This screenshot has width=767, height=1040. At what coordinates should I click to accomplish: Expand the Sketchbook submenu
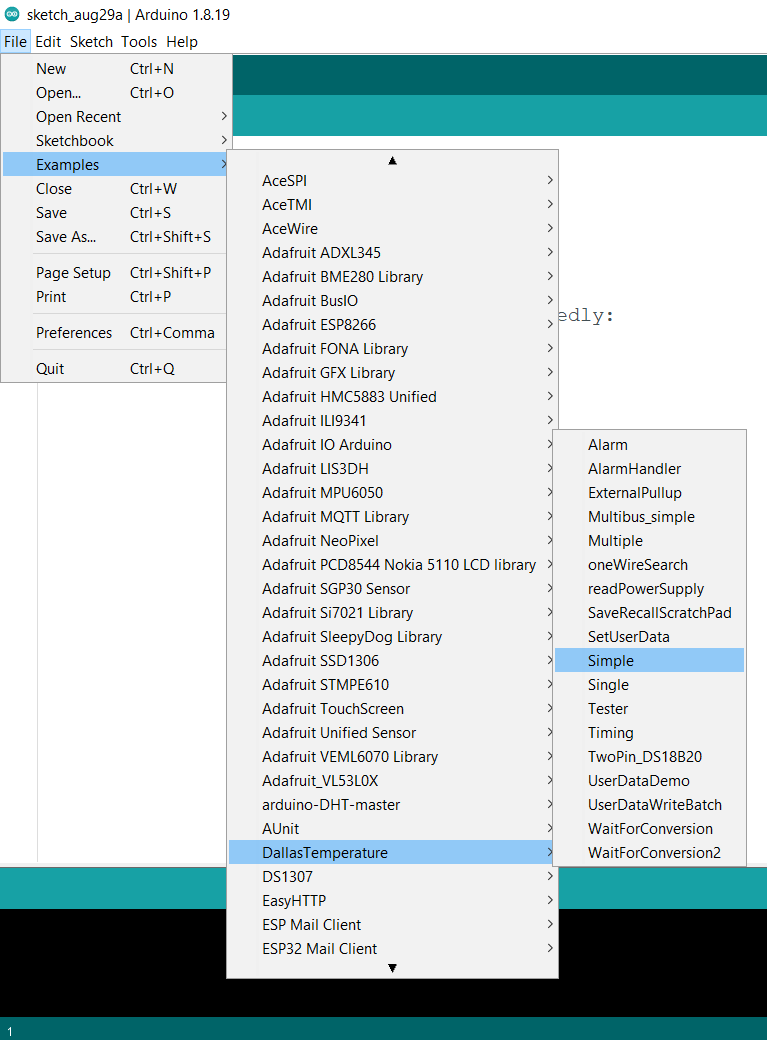pos(75,141)
